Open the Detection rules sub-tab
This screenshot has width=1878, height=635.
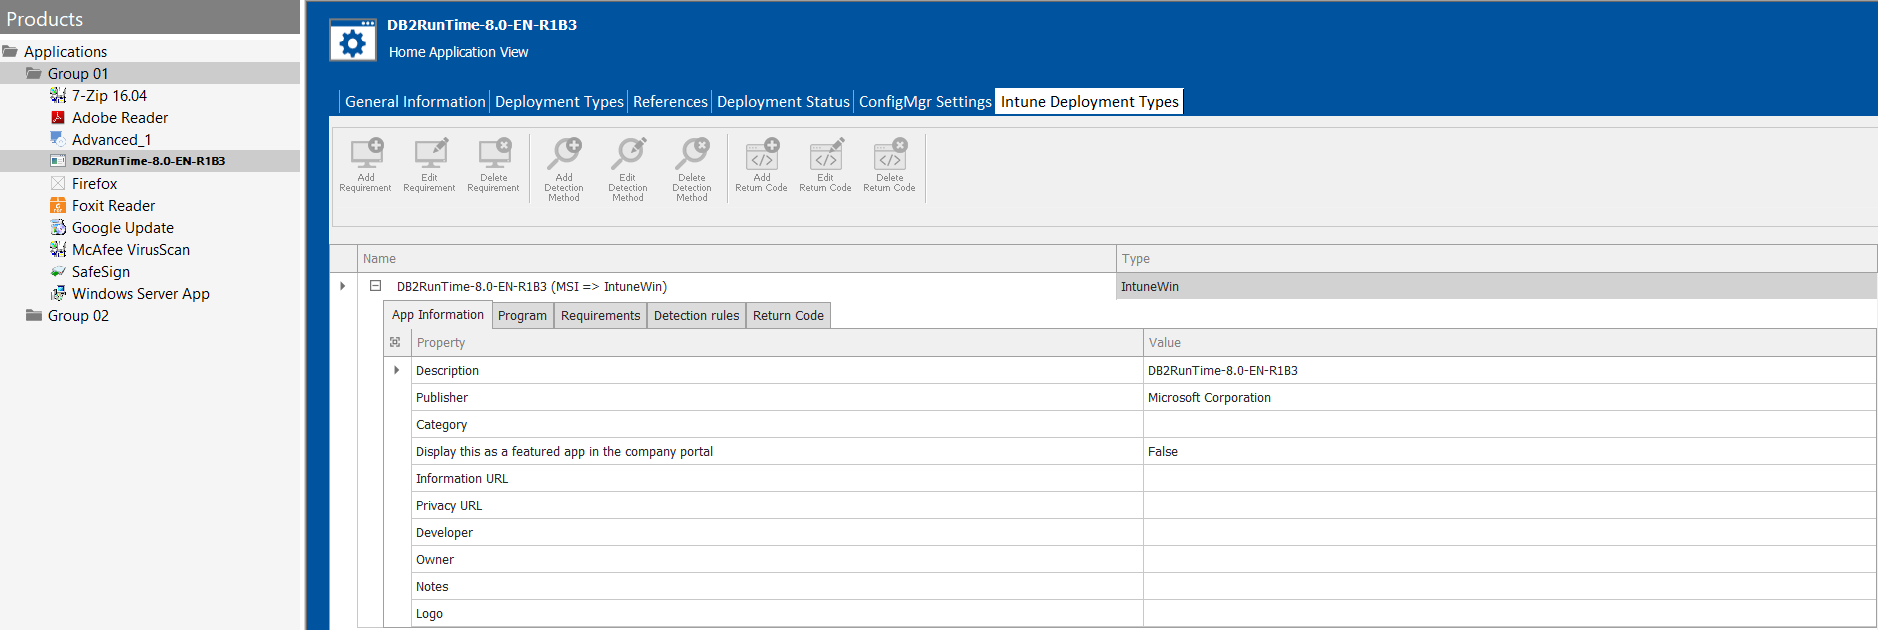[696, 316]
